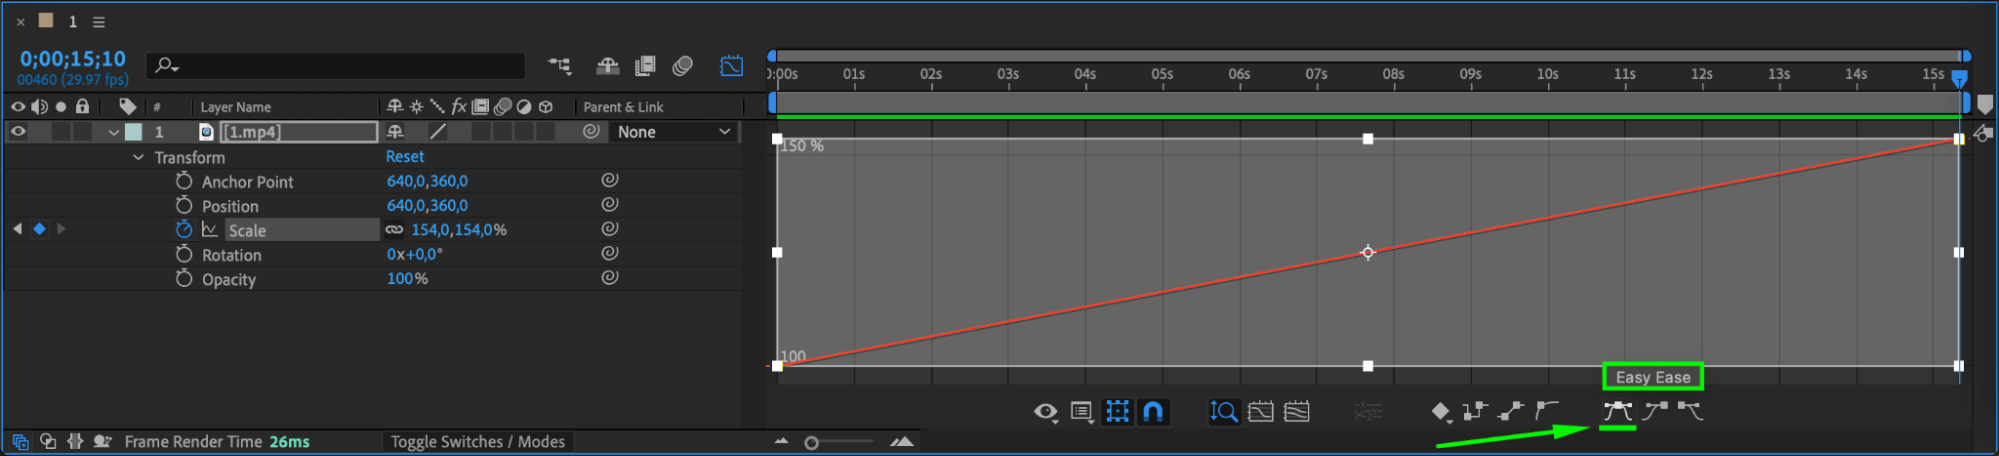The image size is (1999, 456).
Task: Click the Separate Dimensions icon
Action: coord(1368,411)
